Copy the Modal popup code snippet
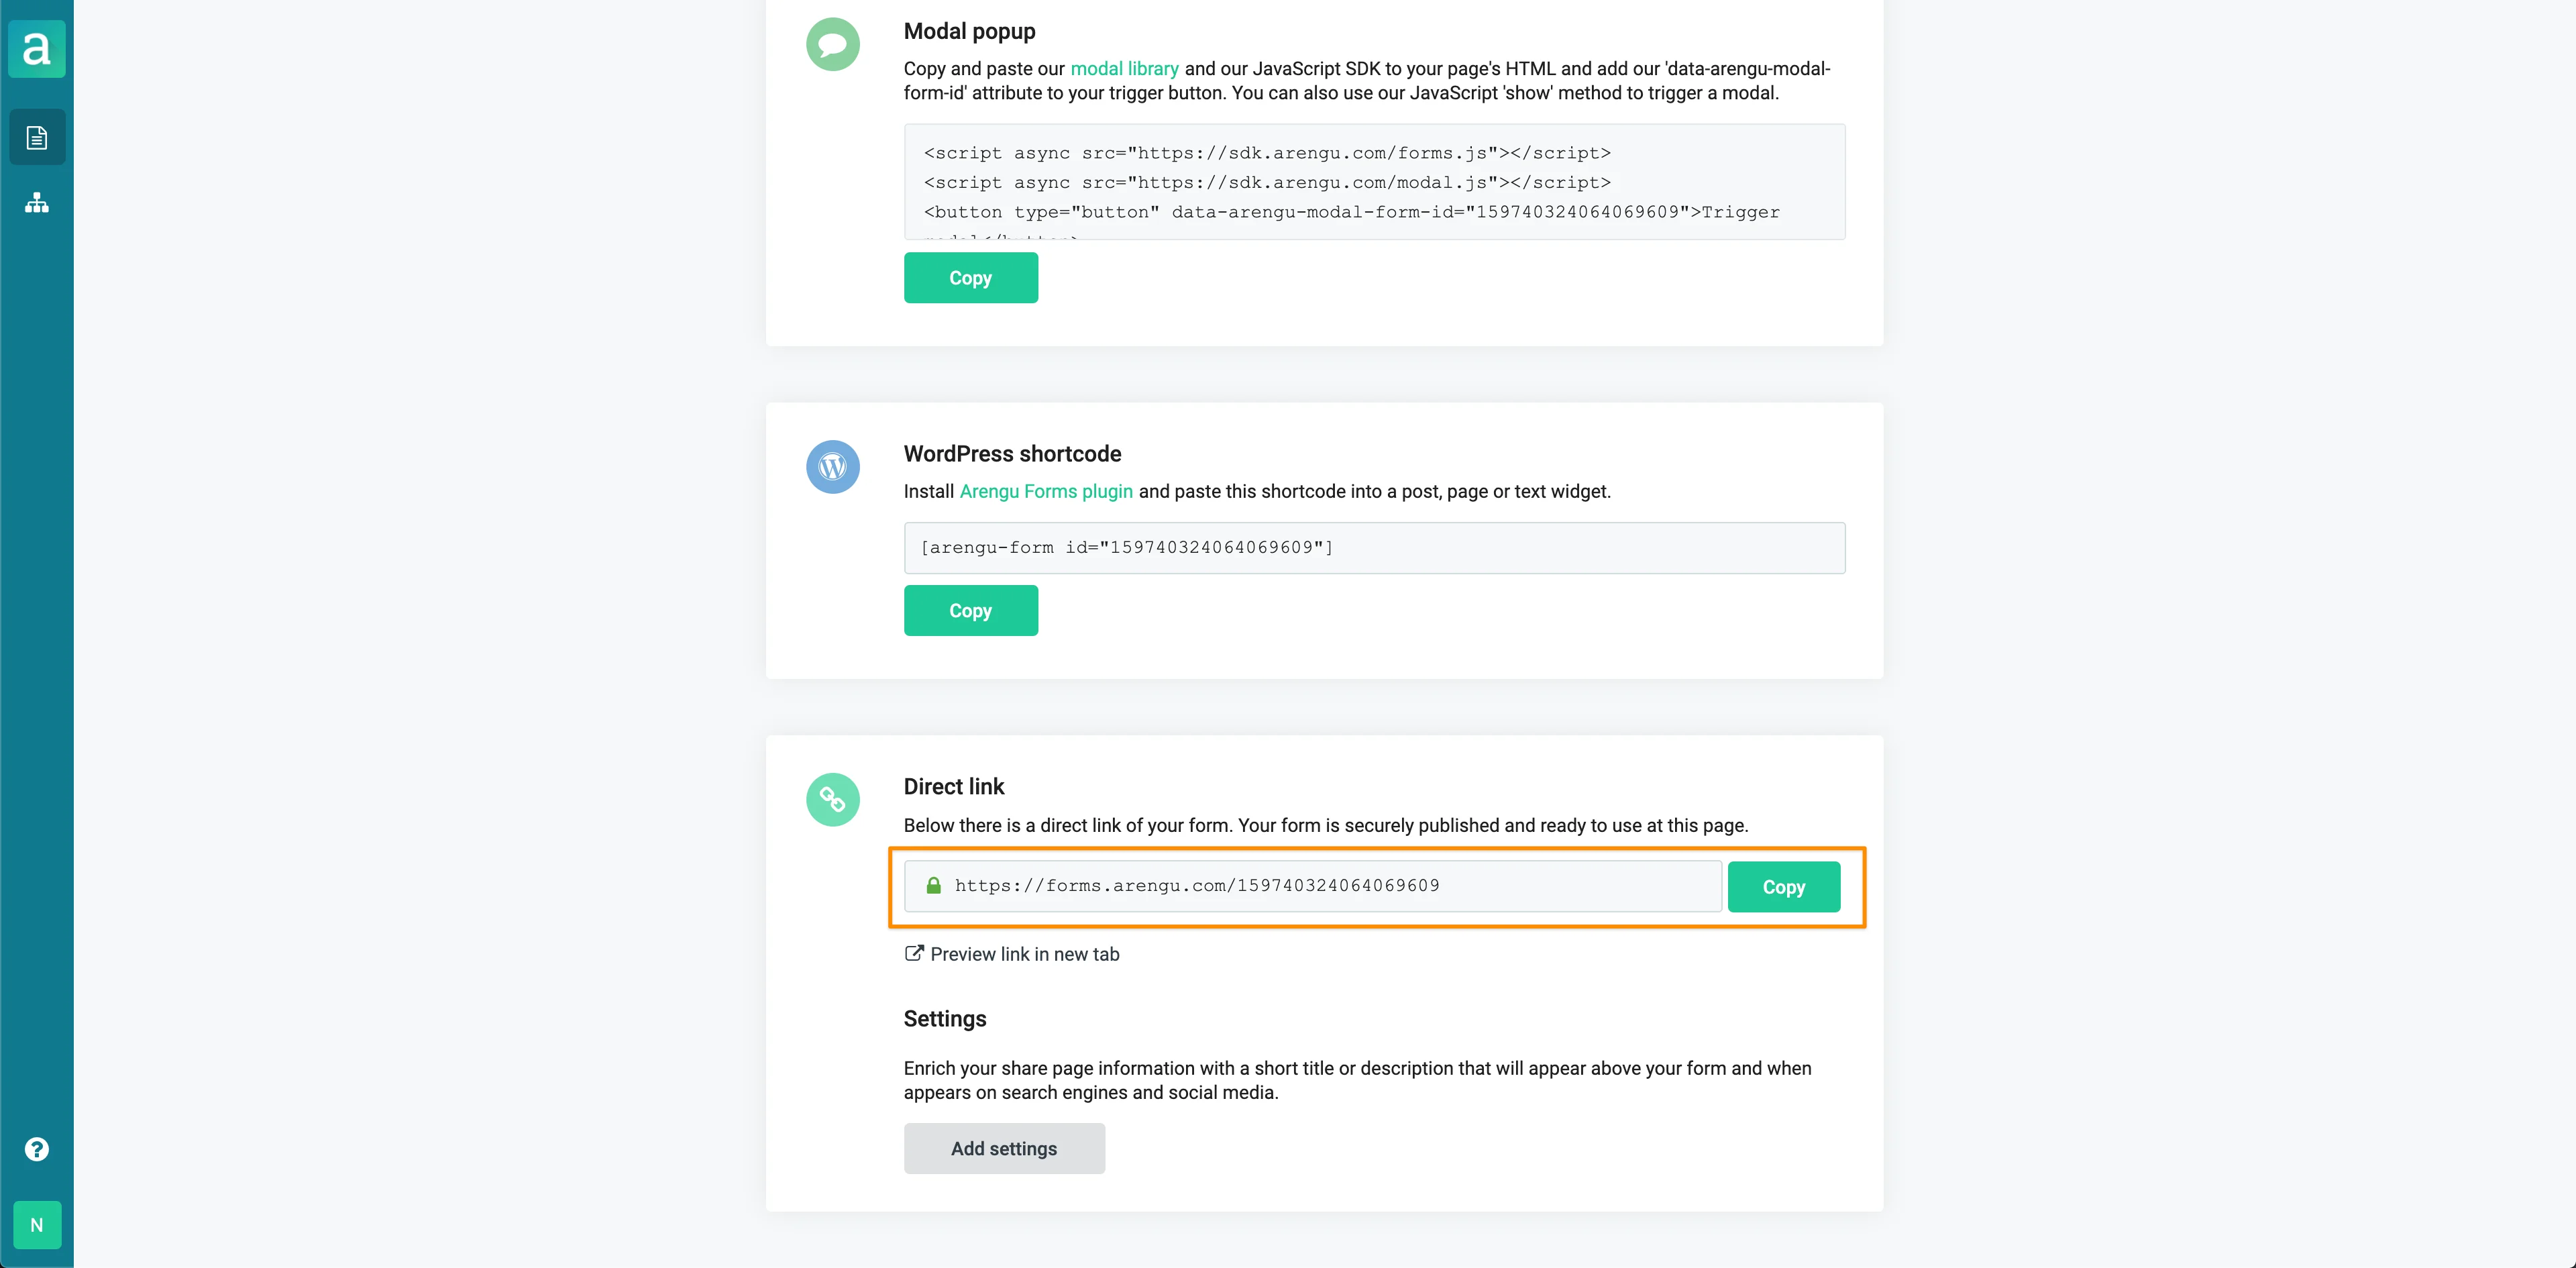The height and width of the screenshot is (1268, 2576). pyautogui.click(x=970, y=278)
